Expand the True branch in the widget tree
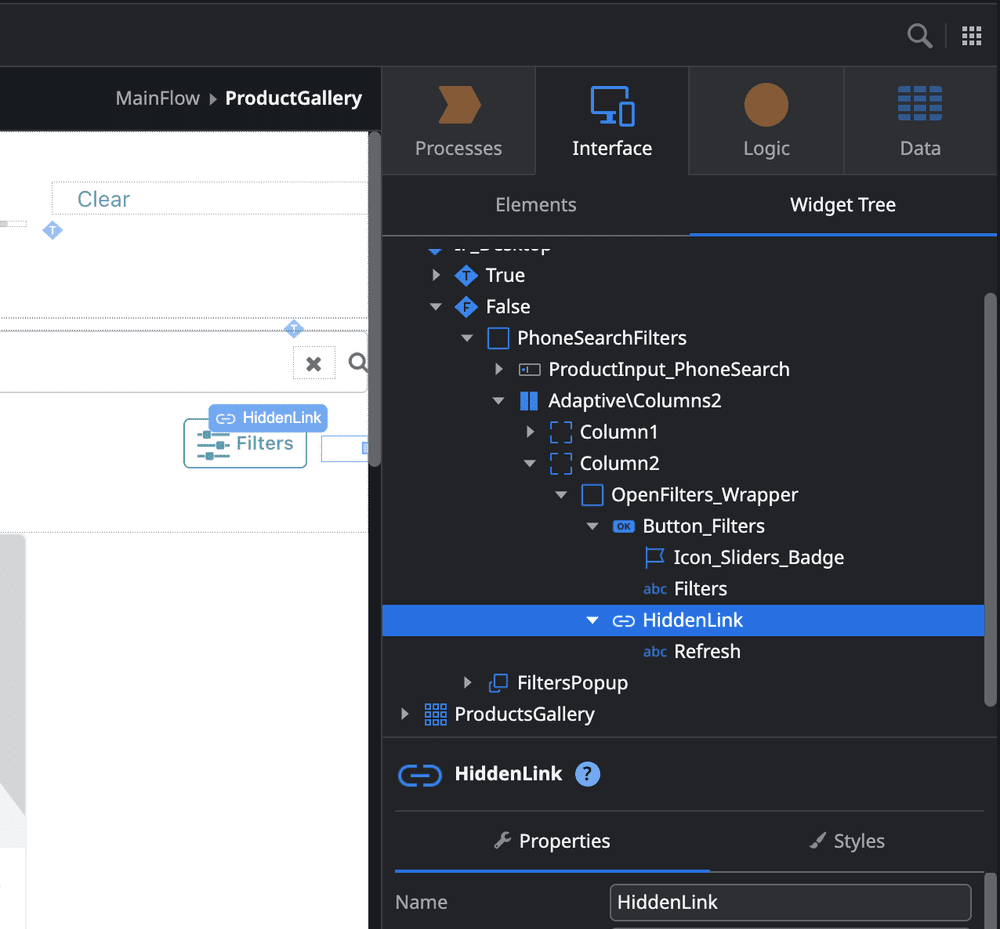 pyautogui.click(x=434, y=275)
